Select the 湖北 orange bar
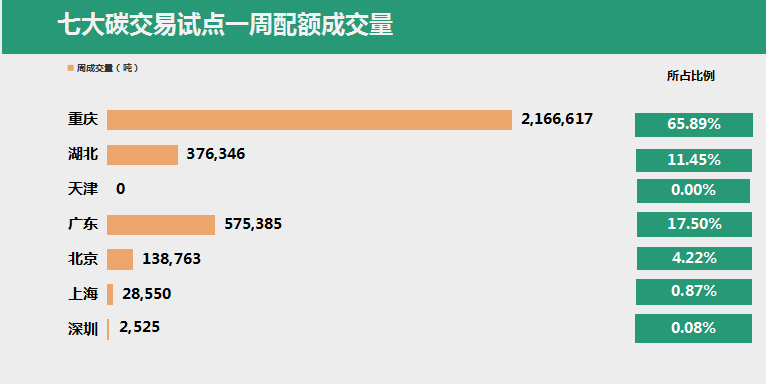 (142, 155)
